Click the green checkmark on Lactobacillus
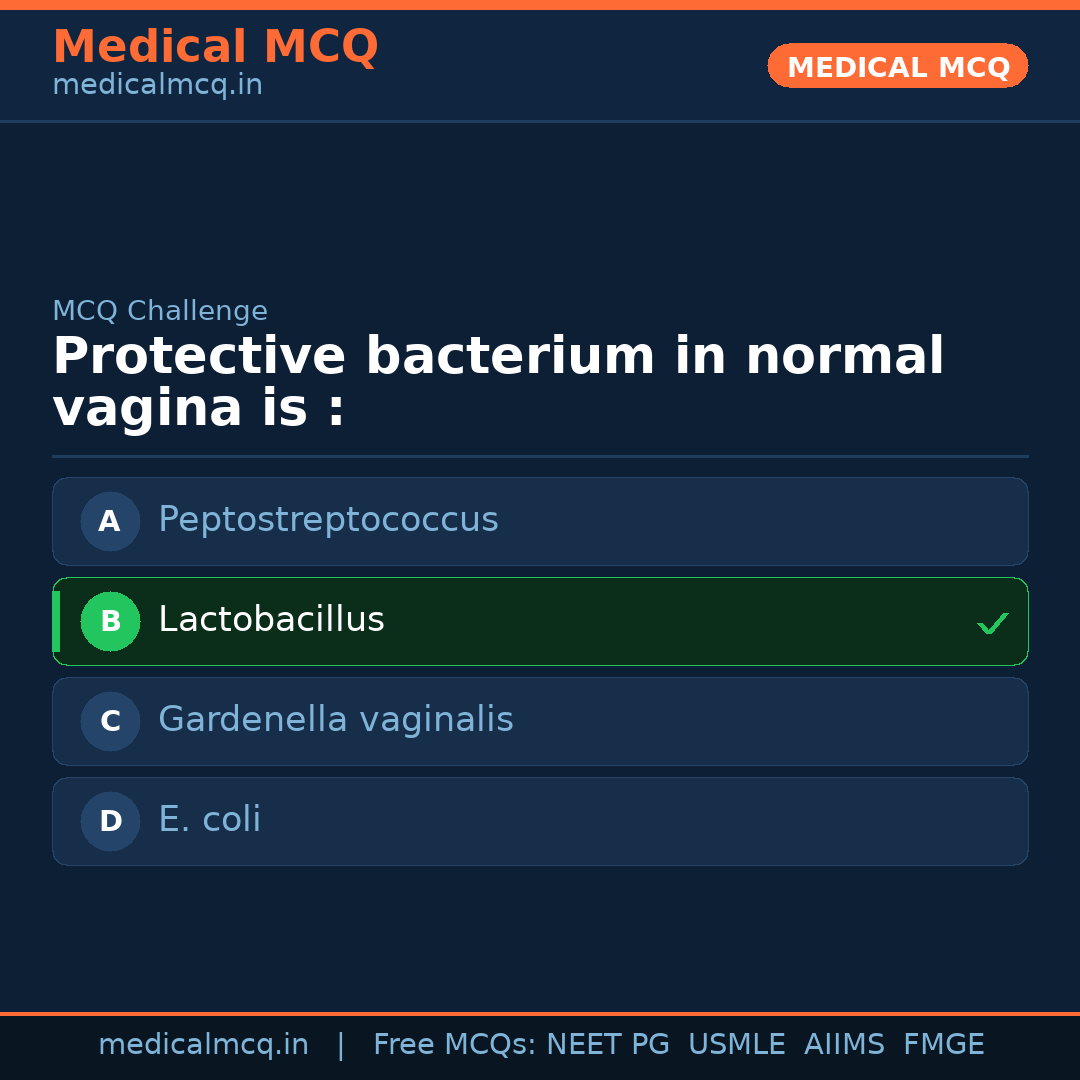 tap(992, 623)
